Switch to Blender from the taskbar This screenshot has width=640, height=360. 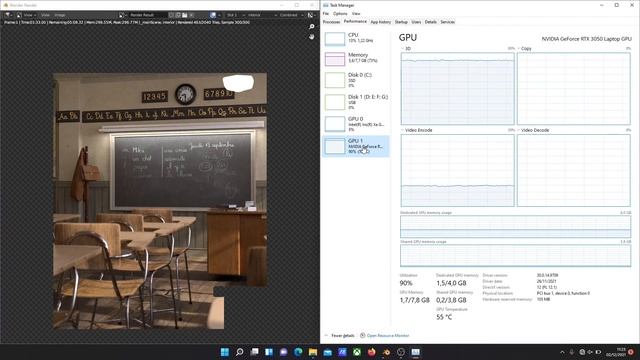coord(386,352)
